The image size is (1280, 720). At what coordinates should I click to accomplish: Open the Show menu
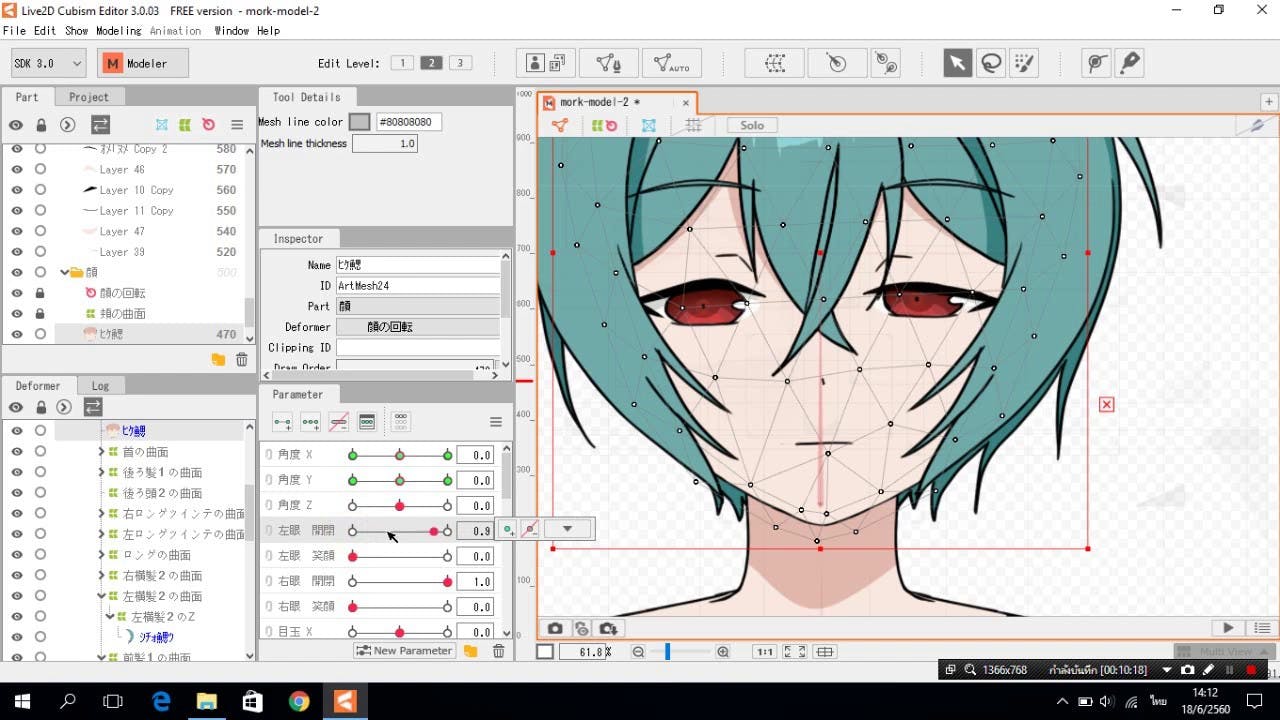[76, 31]
